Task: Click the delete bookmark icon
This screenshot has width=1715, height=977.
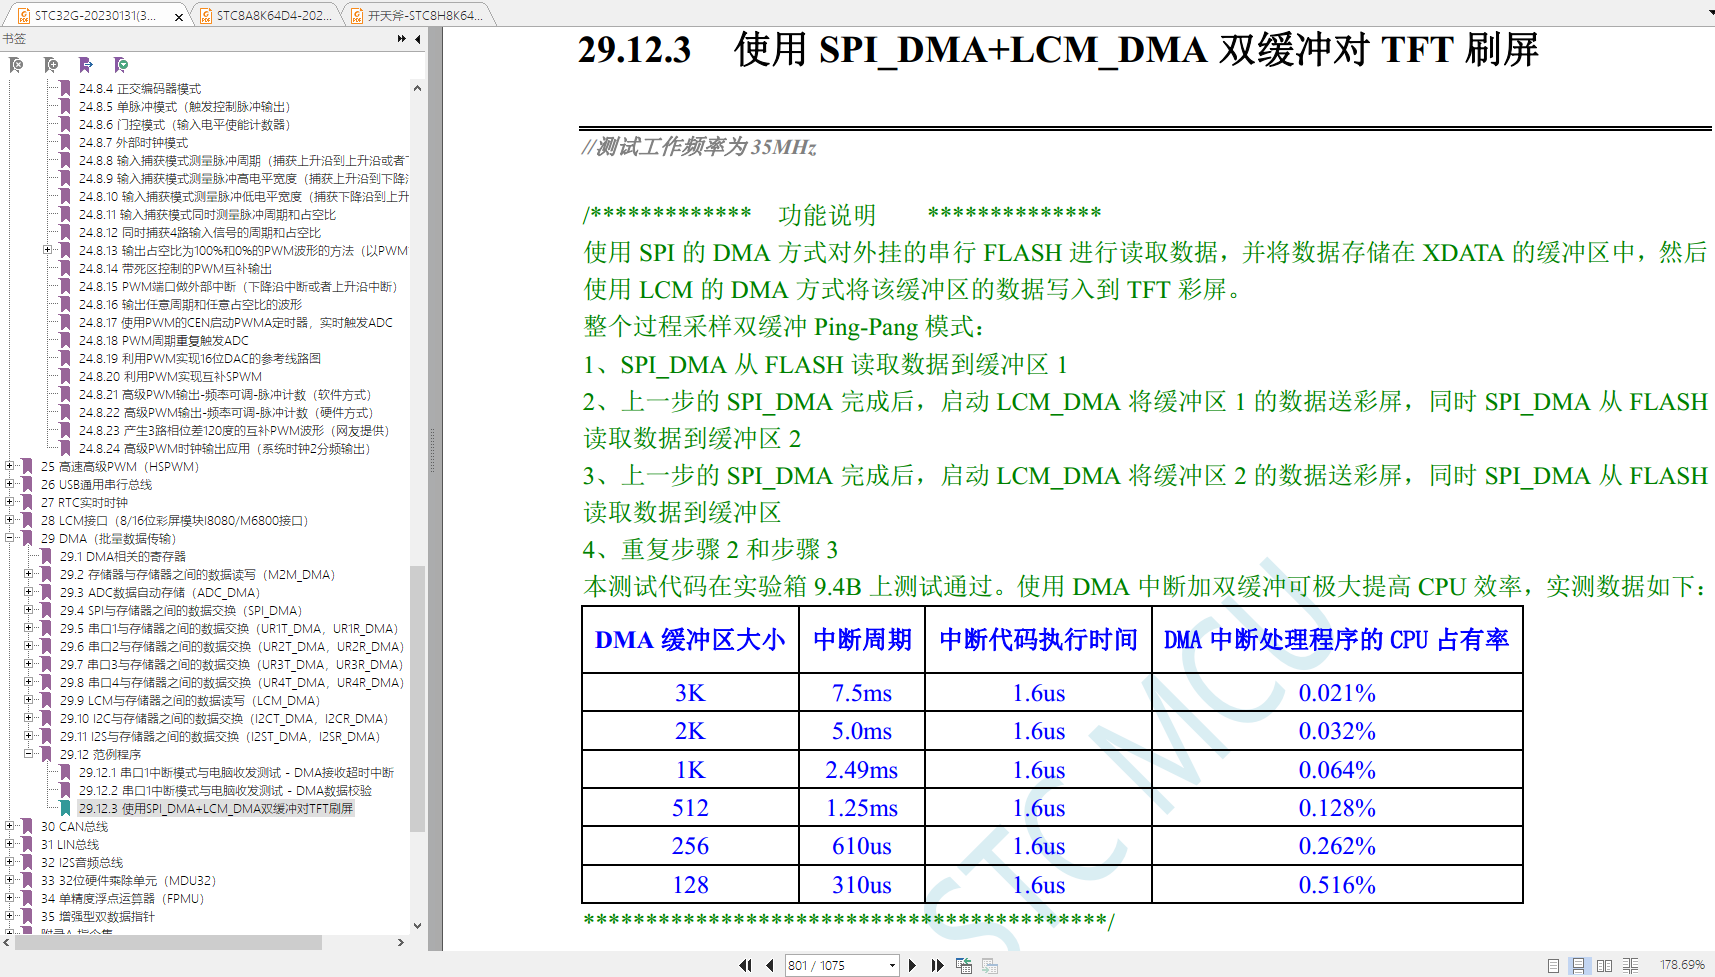Action: (16, 65)
